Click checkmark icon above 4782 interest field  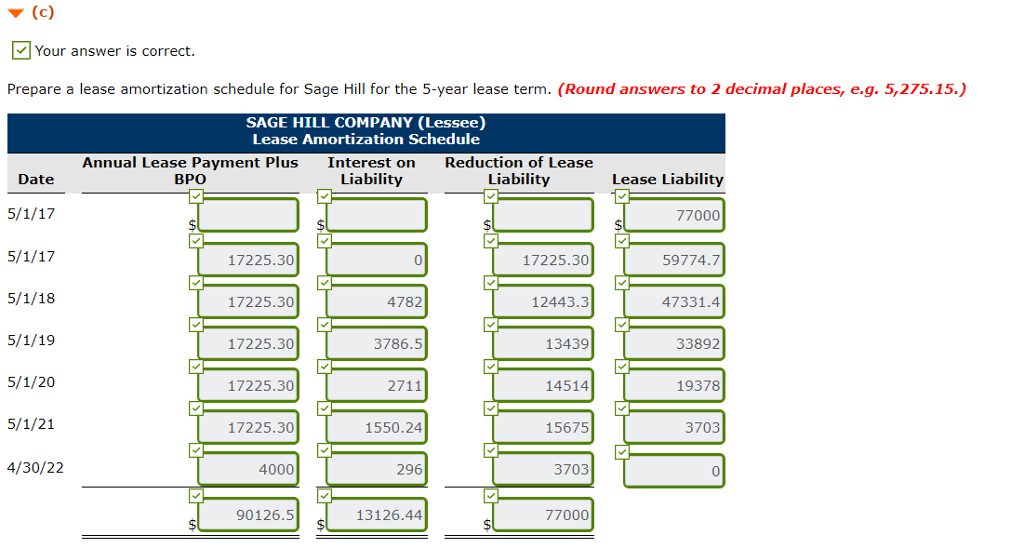pos(325,282)
